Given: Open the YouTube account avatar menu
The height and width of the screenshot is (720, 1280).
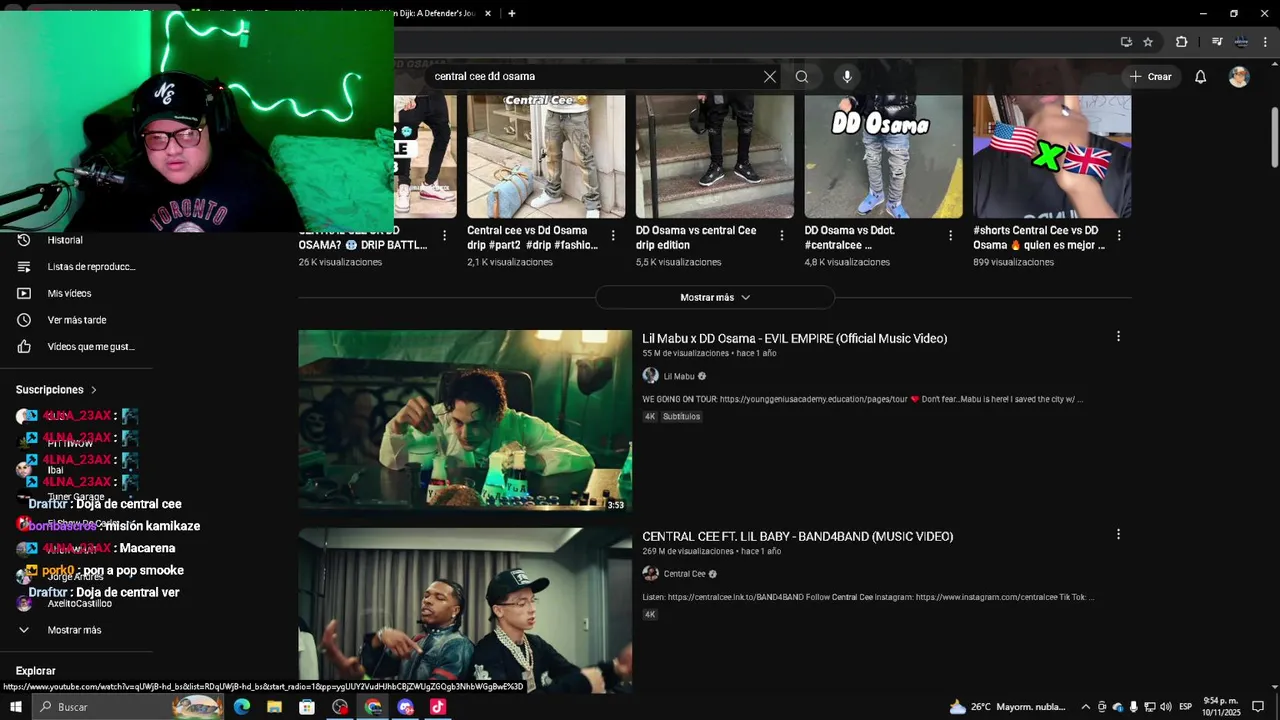Looking at the screenshot, I should (1239, 77).
